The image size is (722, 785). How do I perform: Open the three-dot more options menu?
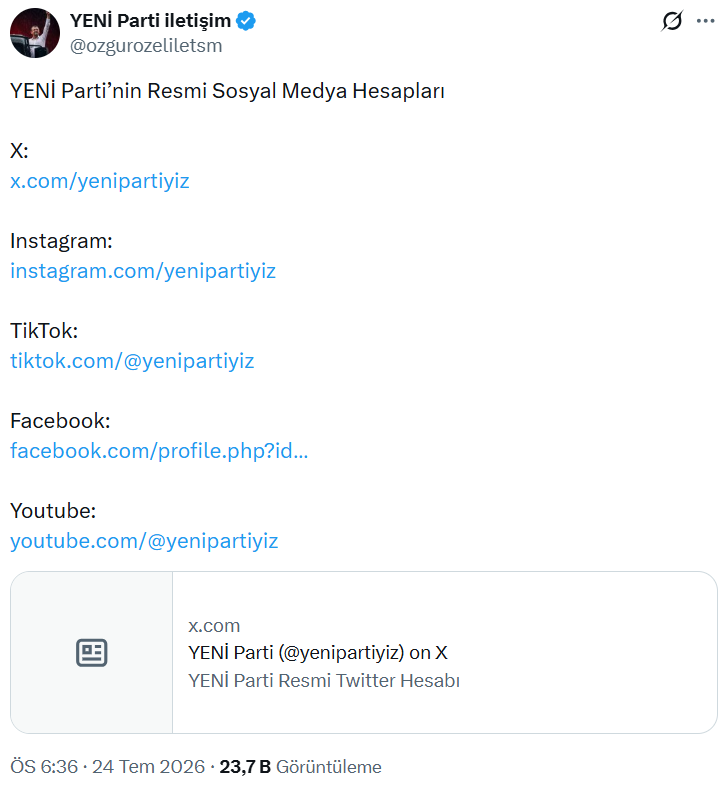point(705,21)
